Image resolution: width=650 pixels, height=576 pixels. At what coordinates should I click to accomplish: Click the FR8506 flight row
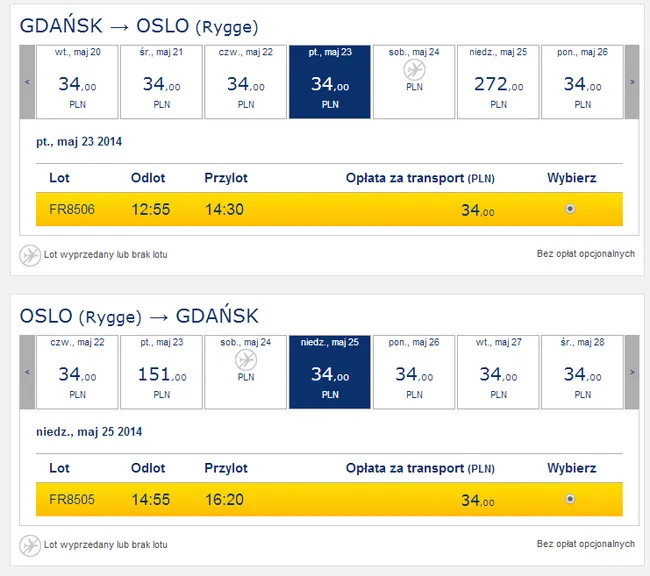[329, 209]
